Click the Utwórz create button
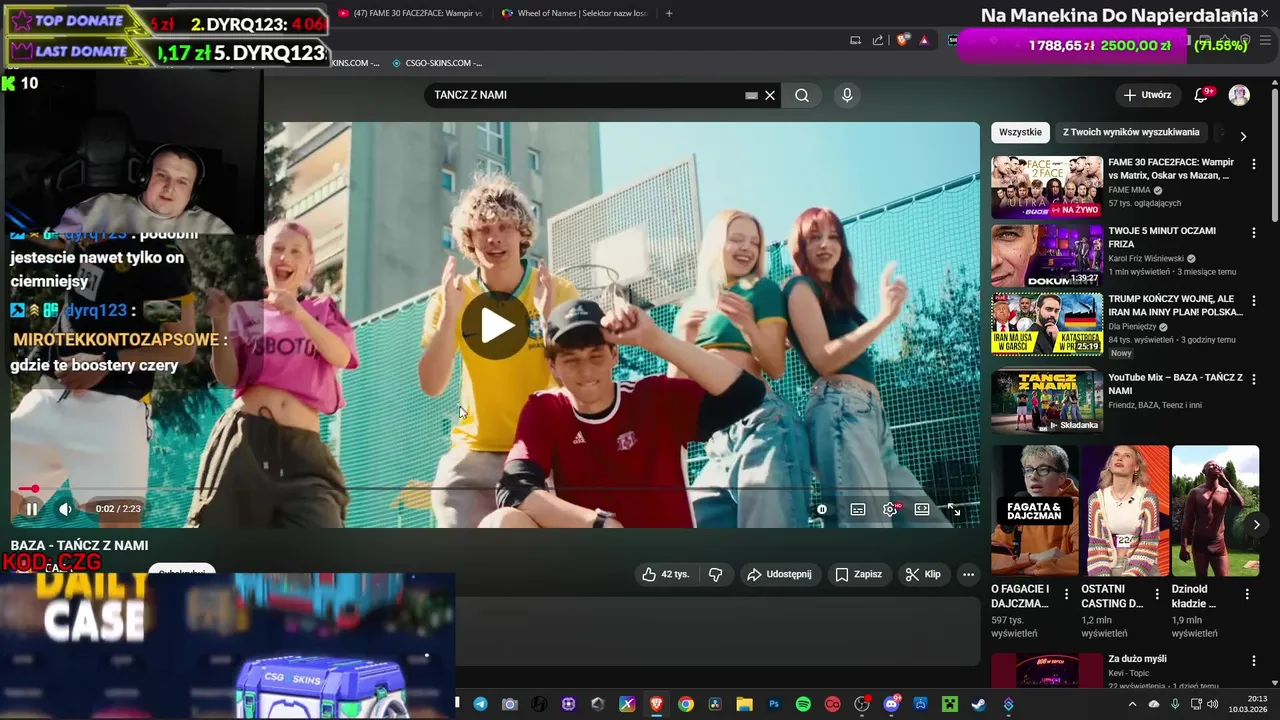This screenshot has height=720, width=1280. tap(1146, 95)
